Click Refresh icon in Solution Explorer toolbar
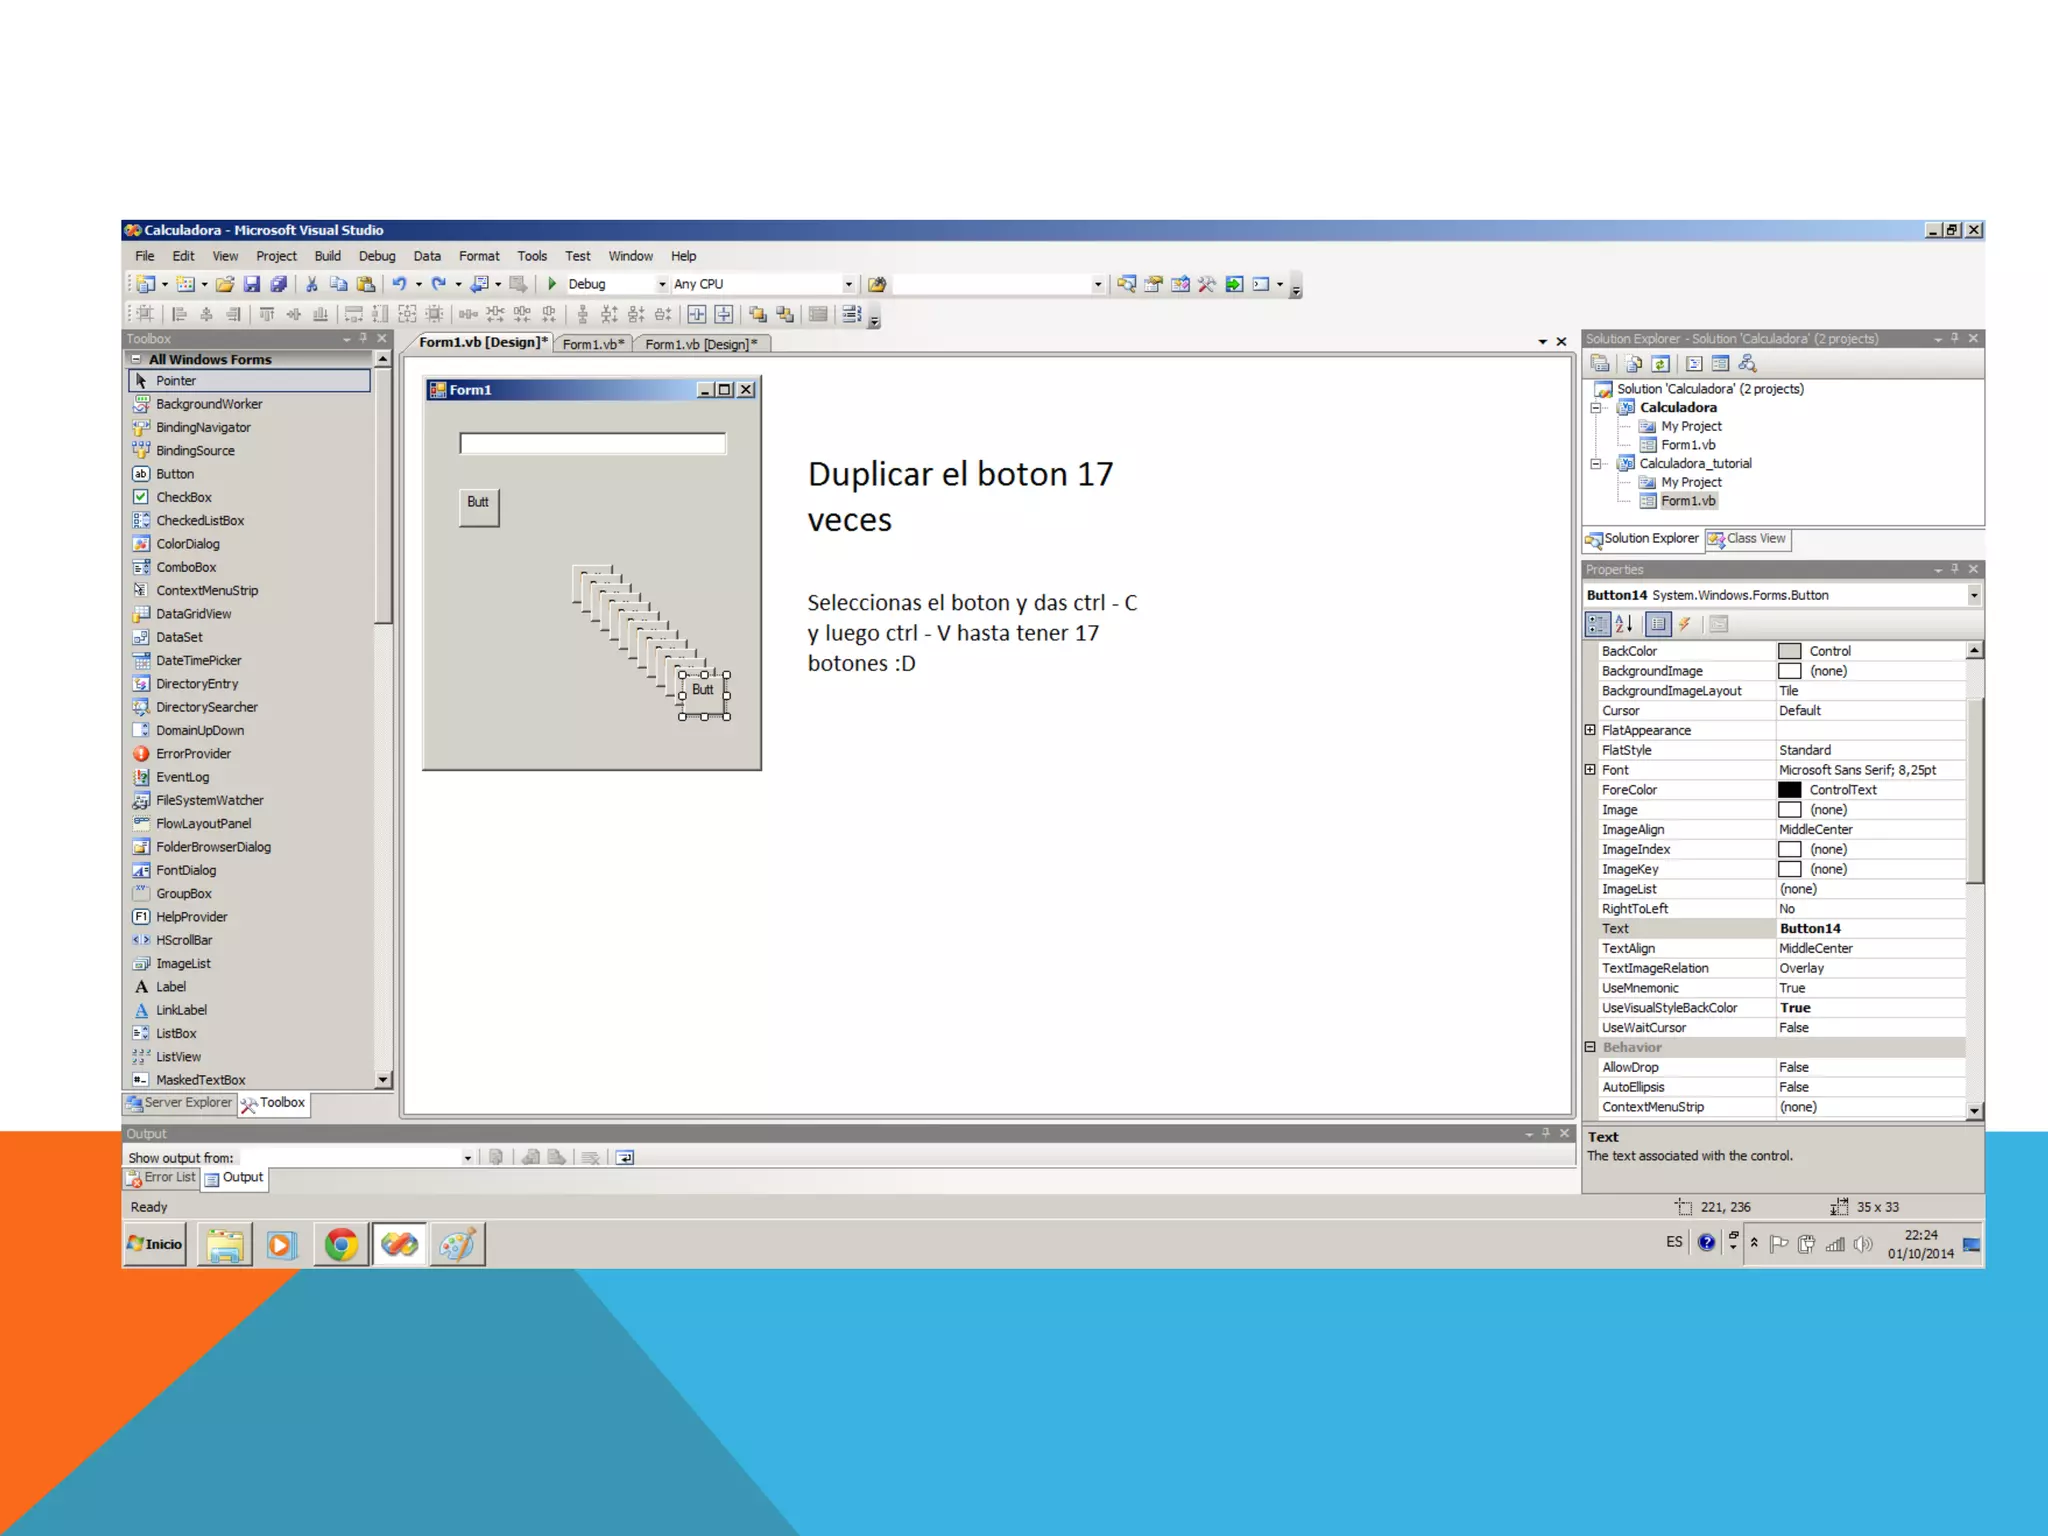The width and height of the screenshot is (2048, 1536). tap(1660, 364)
